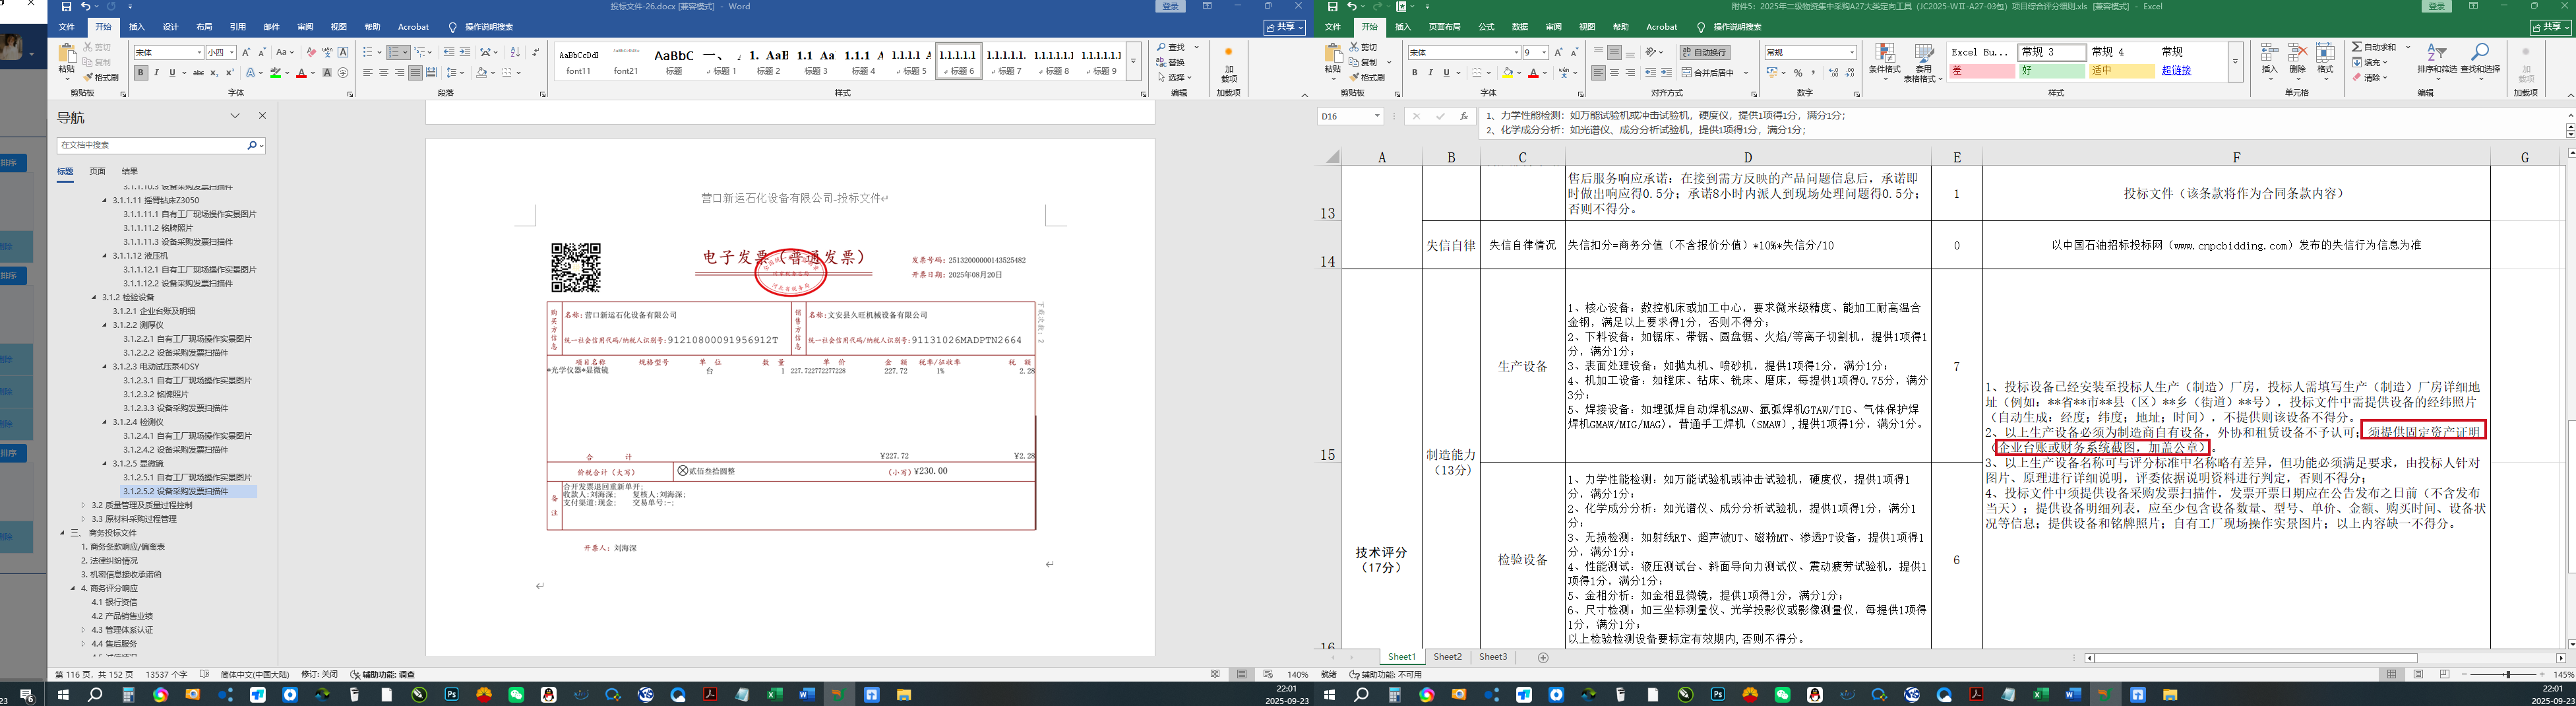2576x706 pixels.
Task: Increase decimal places in Excel
Action: [1833, 73]
